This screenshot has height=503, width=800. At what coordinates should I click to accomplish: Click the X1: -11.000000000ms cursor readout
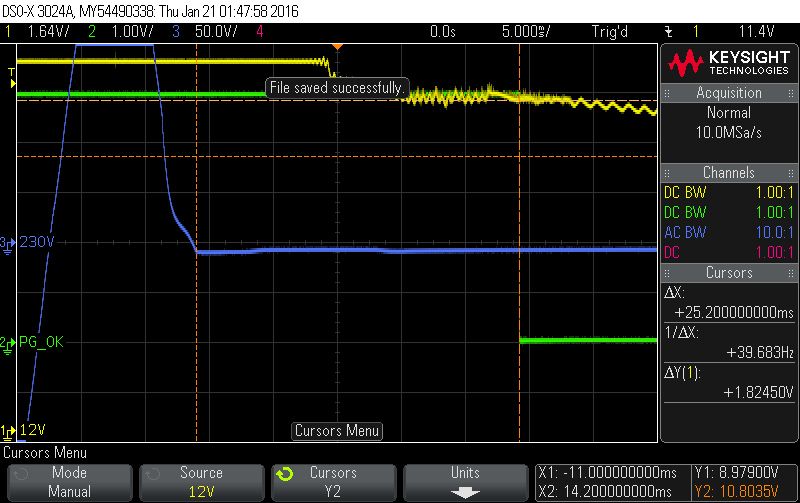pyautogui.click(x=608, y=473)
